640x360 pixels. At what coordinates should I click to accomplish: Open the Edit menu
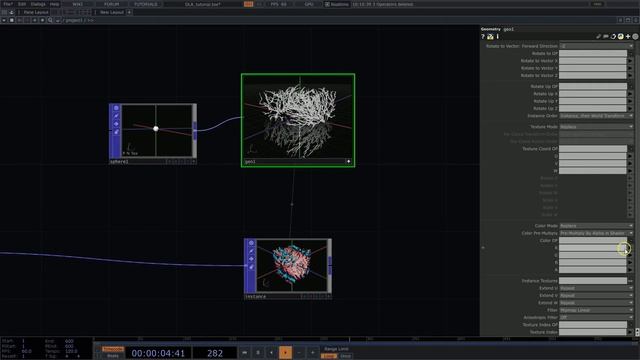tap(22, 4)
